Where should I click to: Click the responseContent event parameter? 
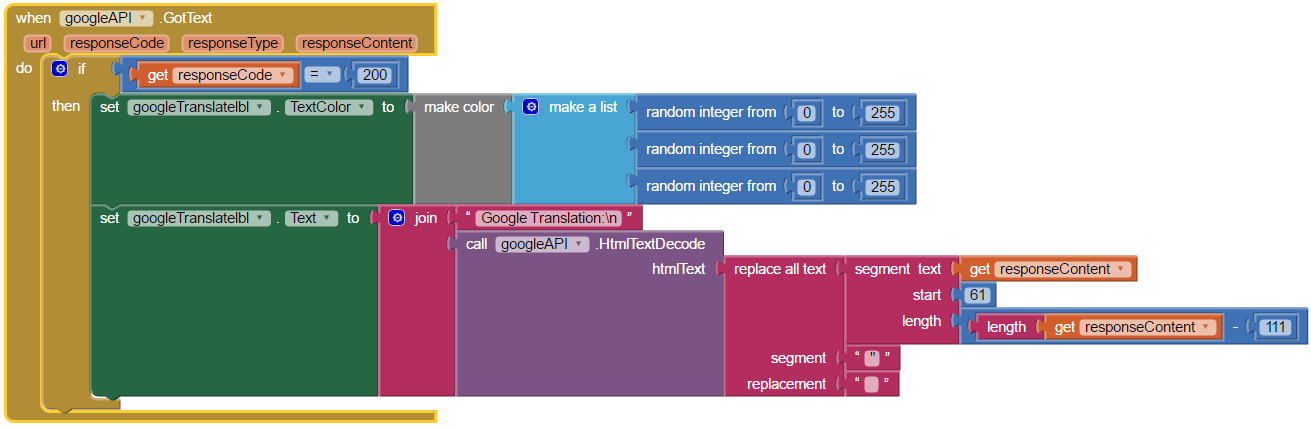pos(357,43)
